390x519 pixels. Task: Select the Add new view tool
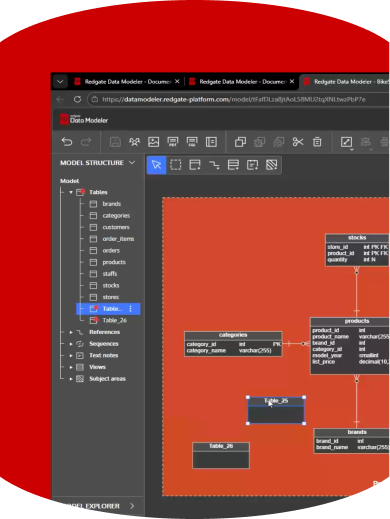point(233,165)
